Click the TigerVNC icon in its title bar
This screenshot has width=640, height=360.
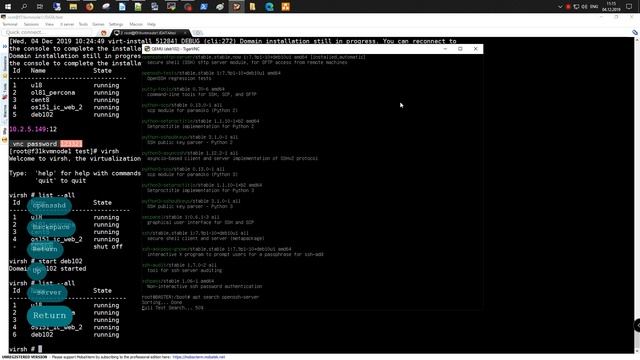point(147,49)
